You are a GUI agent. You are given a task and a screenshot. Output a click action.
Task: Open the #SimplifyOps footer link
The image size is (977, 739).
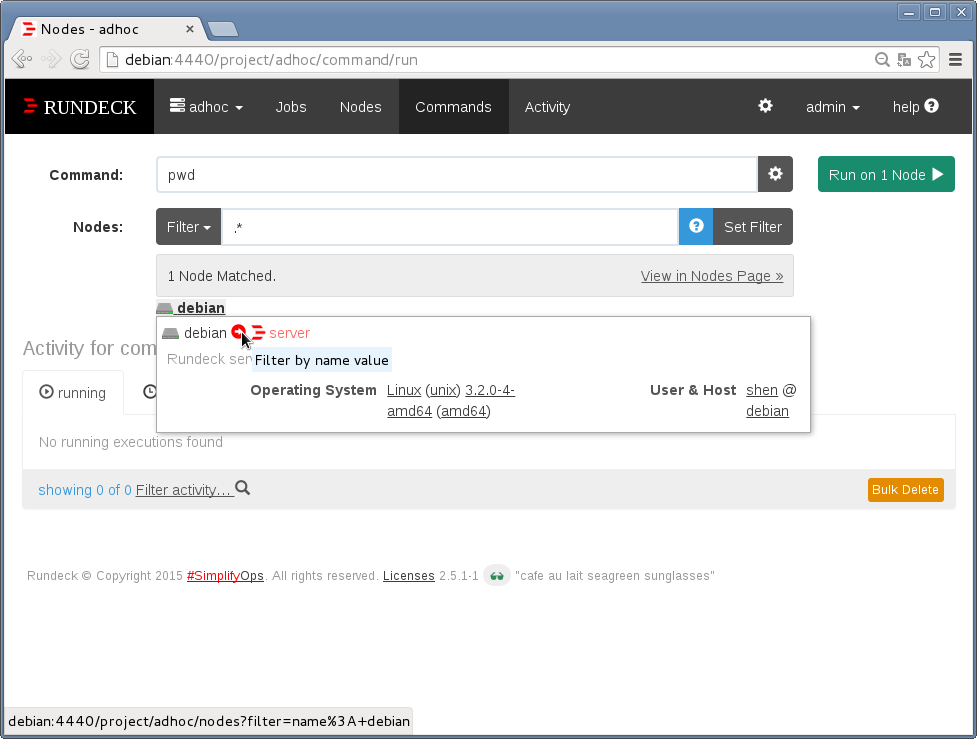(x=225, y=576)
